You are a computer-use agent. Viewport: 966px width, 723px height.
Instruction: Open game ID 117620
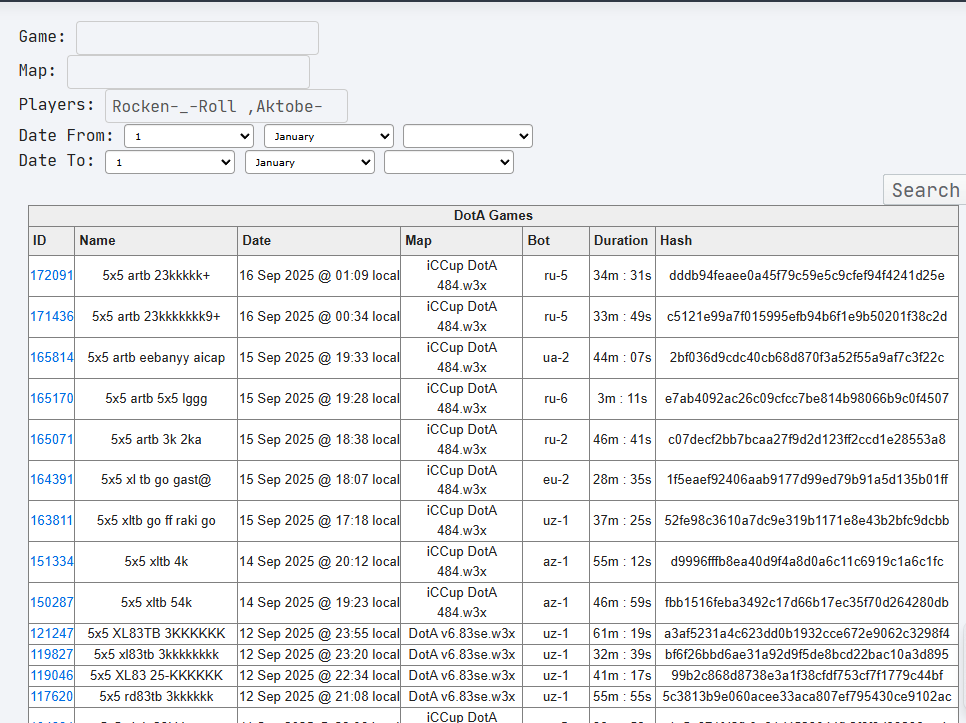[x=52, y=697]
